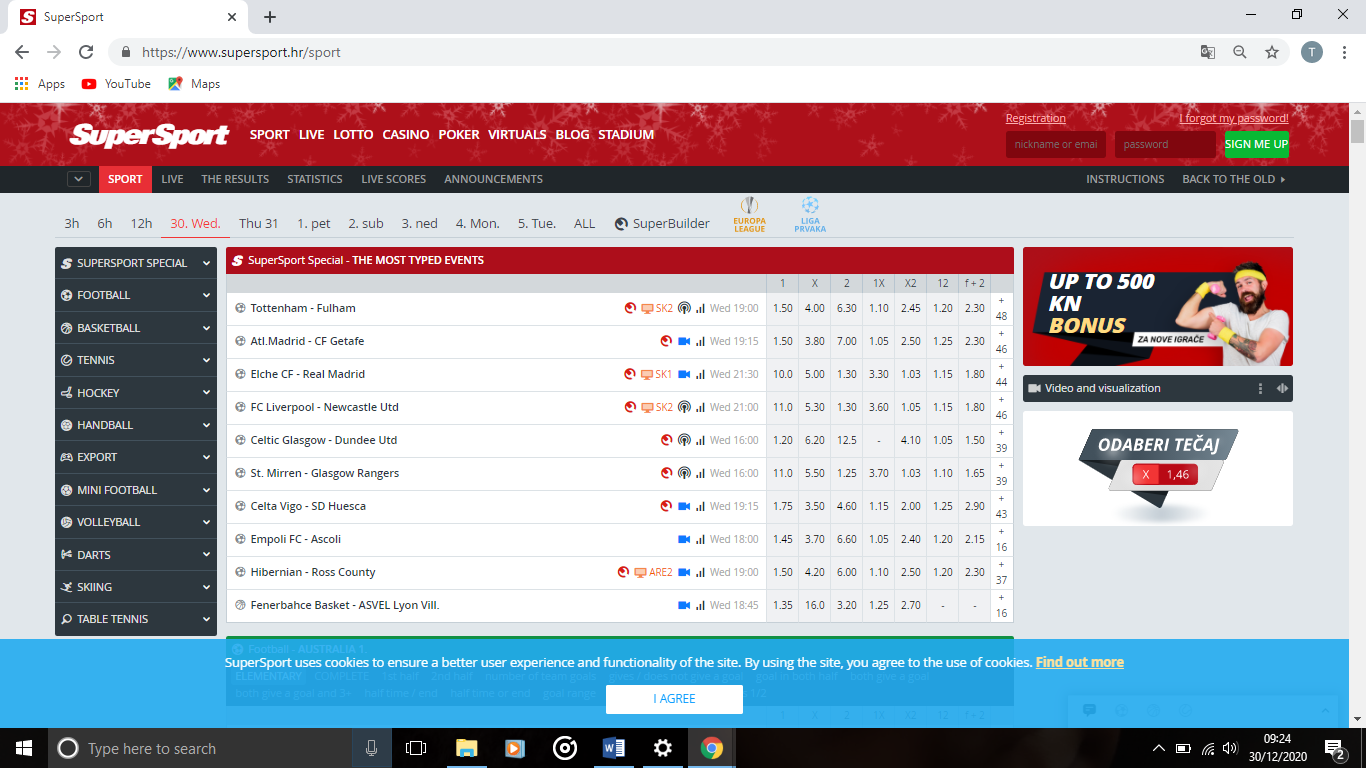Click the video camera icon for Atl.Madrid - CF Getafe

point(684,341)
